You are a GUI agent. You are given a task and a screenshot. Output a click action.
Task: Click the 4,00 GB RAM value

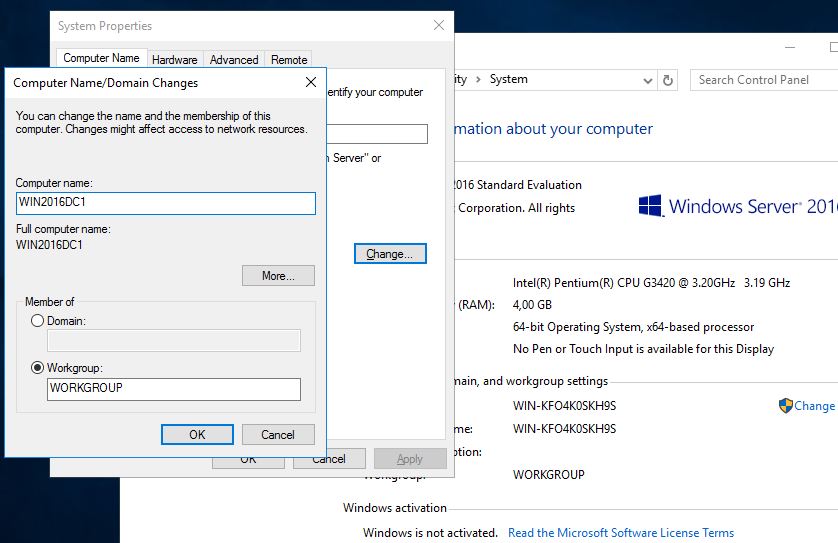[x=532, y=305]
